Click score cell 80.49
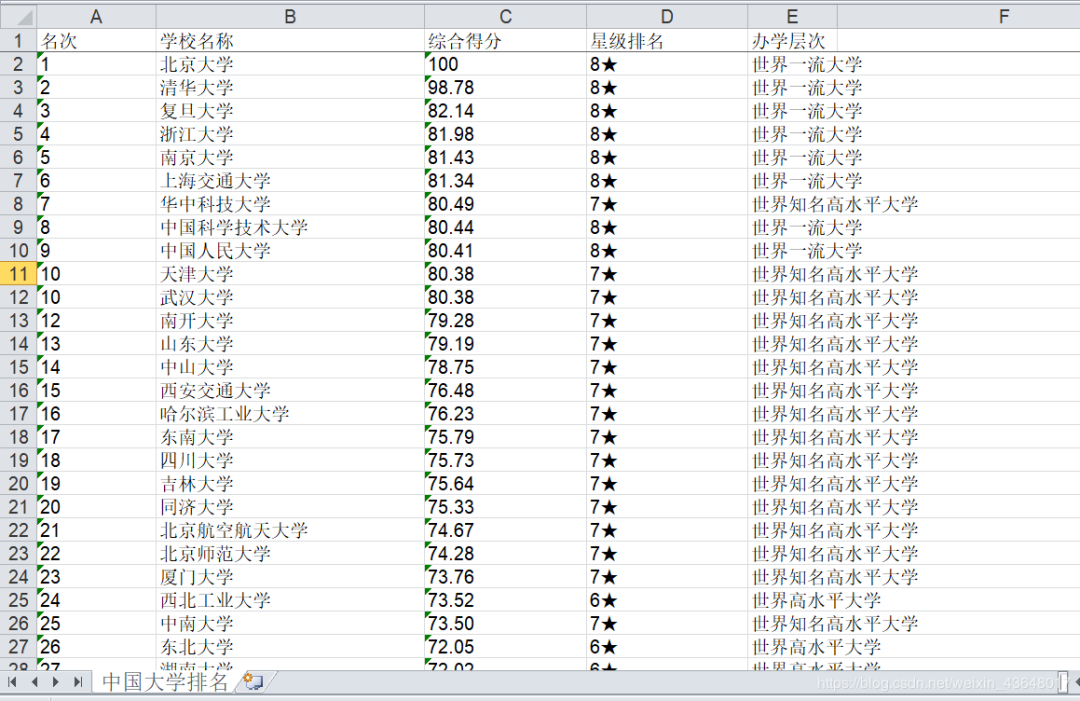 [x=505, y=205]
